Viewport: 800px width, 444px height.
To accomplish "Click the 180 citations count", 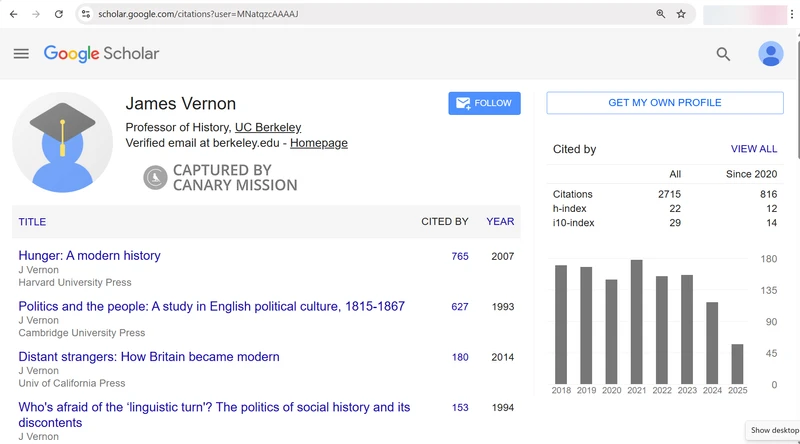I will click(460, 357).
